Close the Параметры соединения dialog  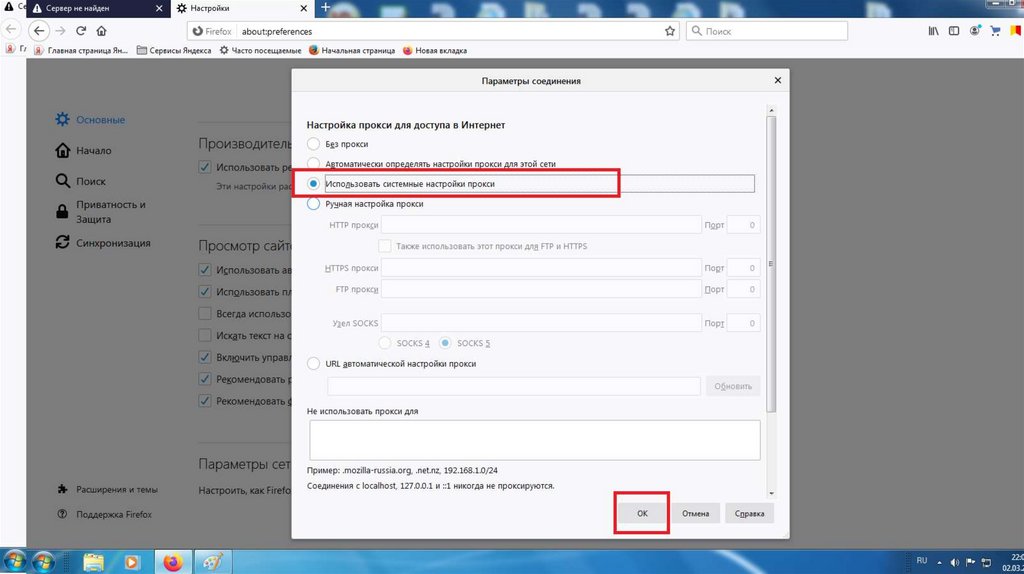pos(777,80)
